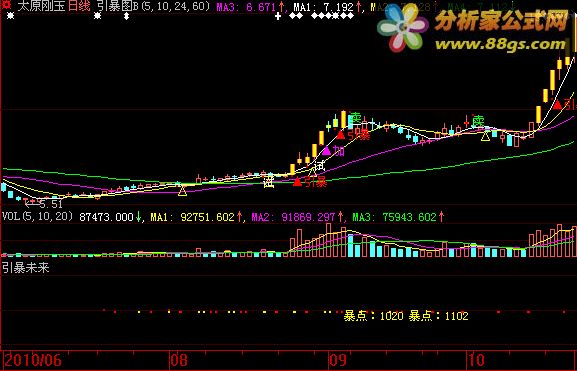Click the magenta MA3: 6.671 value

point(246,7)
